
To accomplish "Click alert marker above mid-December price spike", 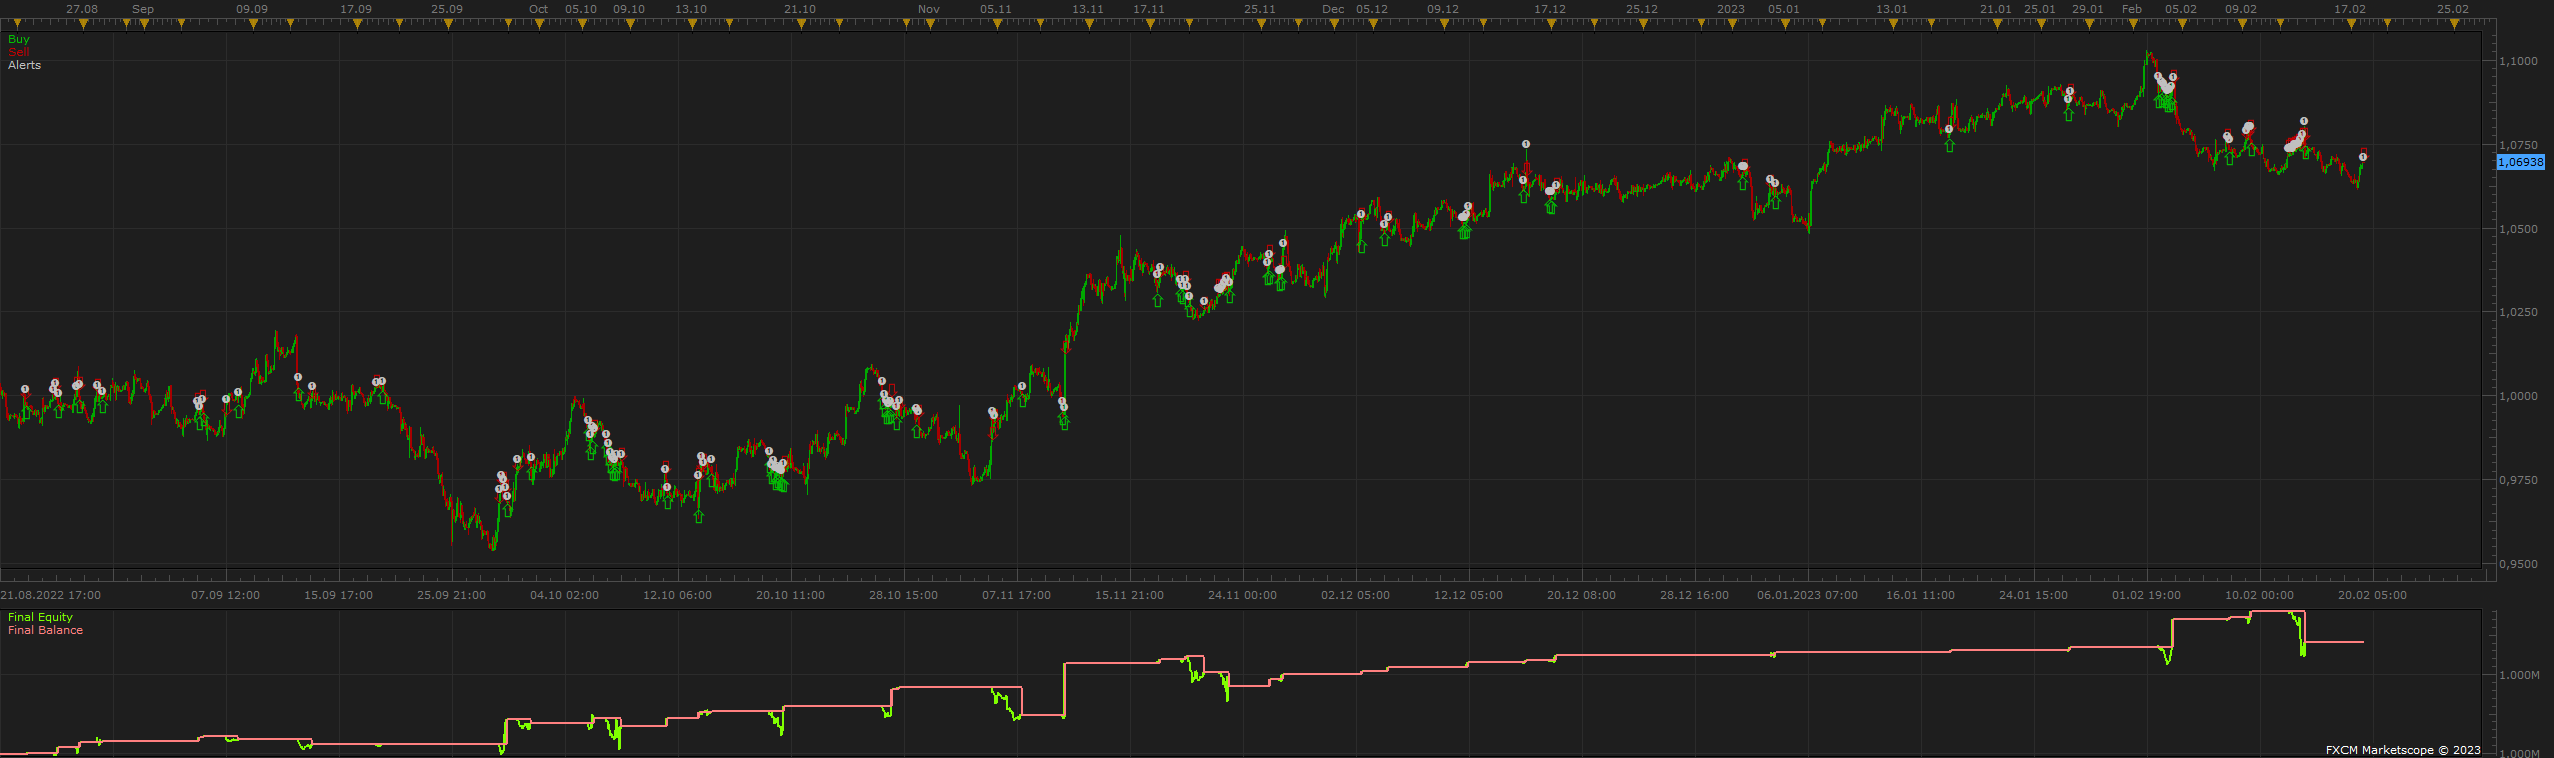I will coord(1526,144).
